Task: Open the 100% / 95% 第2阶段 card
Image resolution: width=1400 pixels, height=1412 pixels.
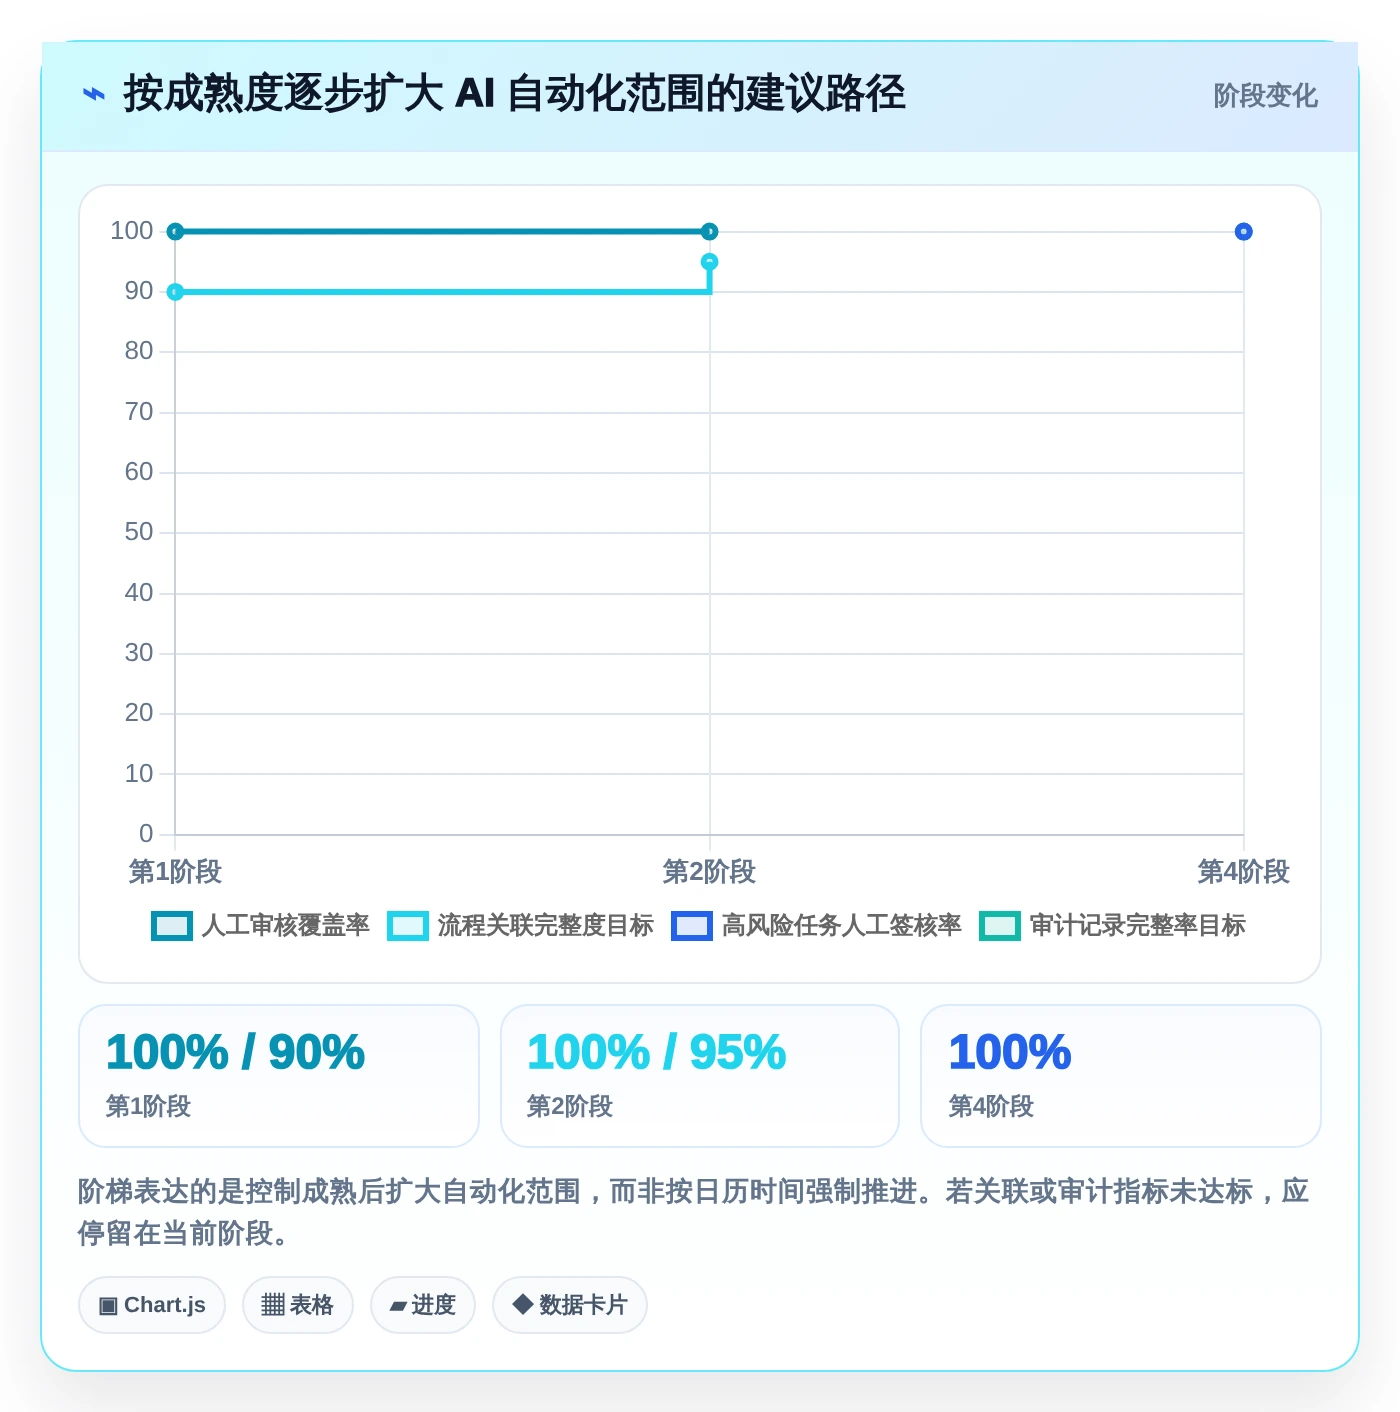Action: tap(700, 1076)
